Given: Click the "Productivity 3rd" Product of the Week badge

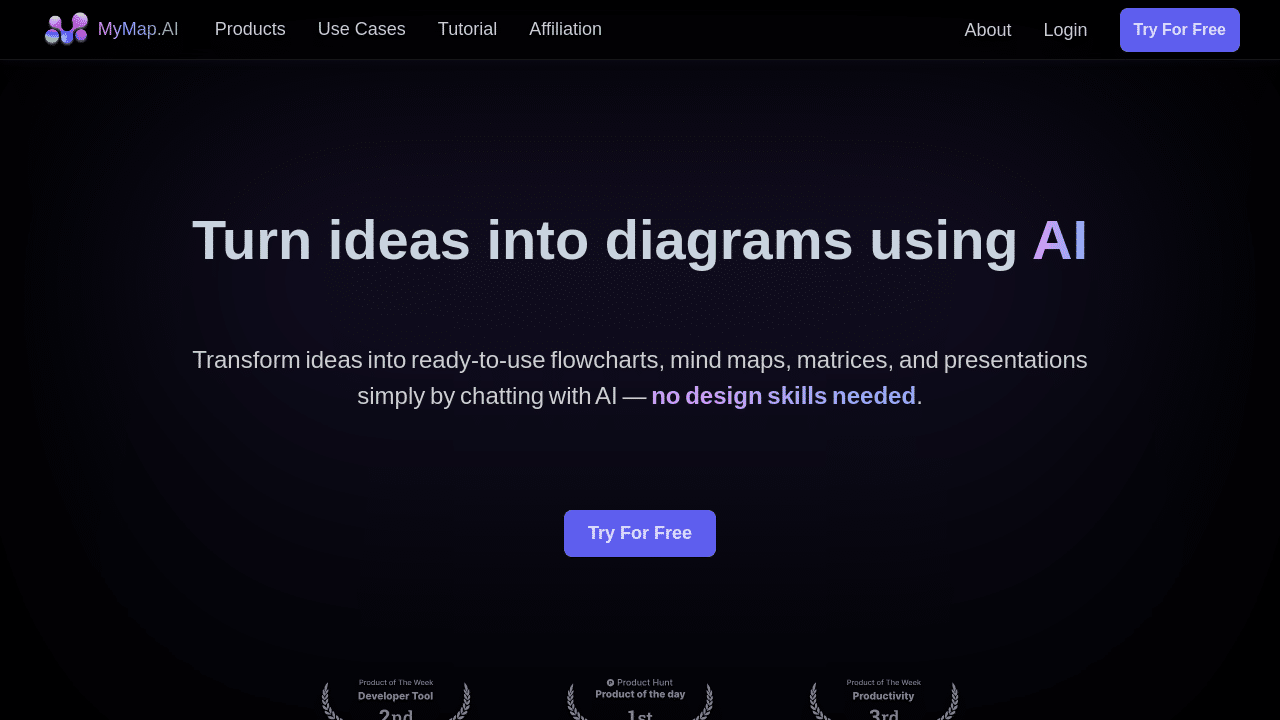Looking at the screenshot, I should coord(883,698).
